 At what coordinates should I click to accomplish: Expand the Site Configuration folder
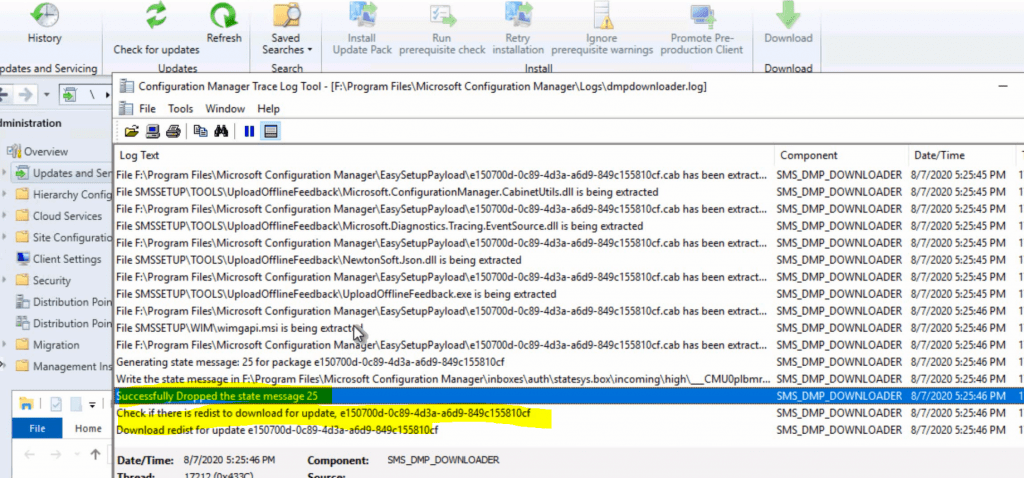pyautogui.click(x=5, y=238)
